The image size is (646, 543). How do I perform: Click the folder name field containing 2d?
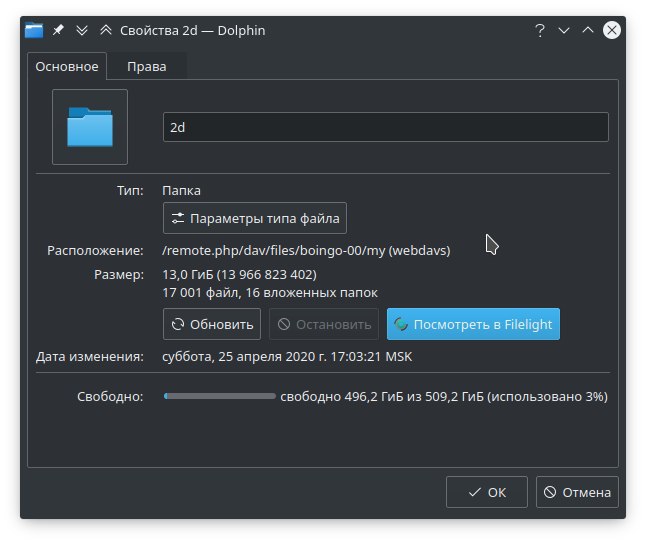point(386,127)
